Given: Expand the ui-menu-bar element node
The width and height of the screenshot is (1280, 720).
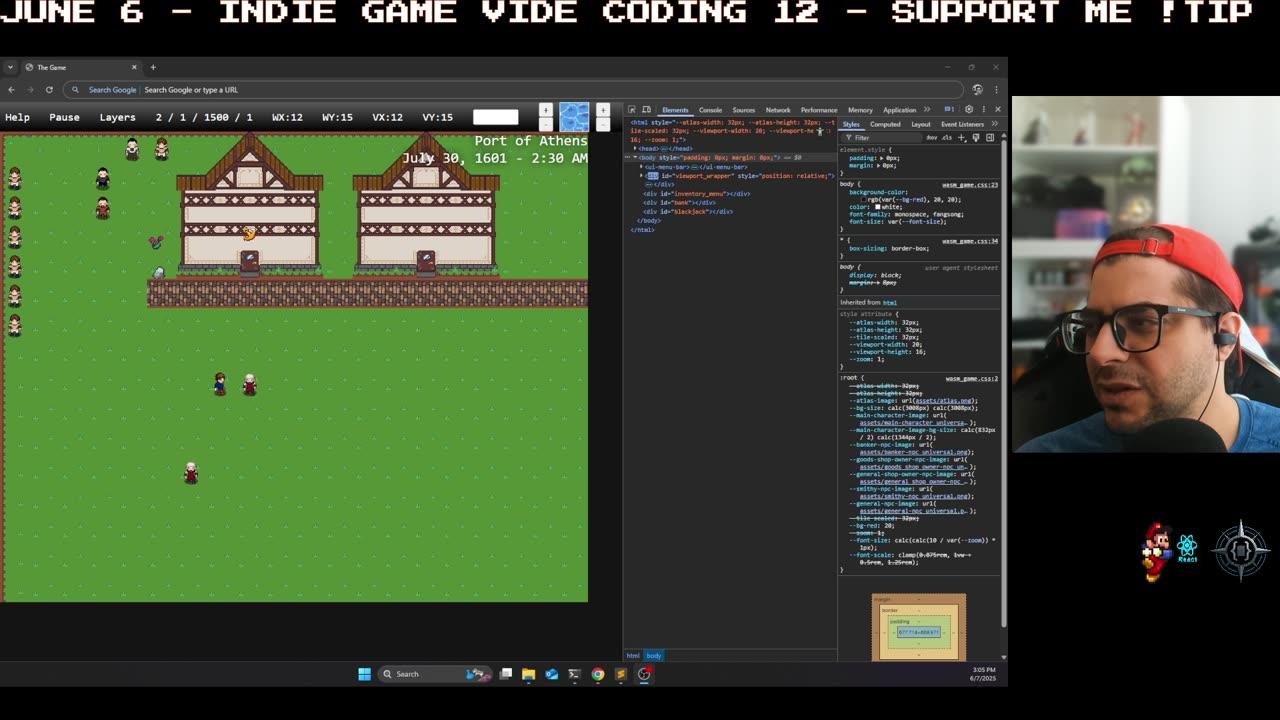Looking at the screenshot, I should pyautogui.click(x=641, y=167).
